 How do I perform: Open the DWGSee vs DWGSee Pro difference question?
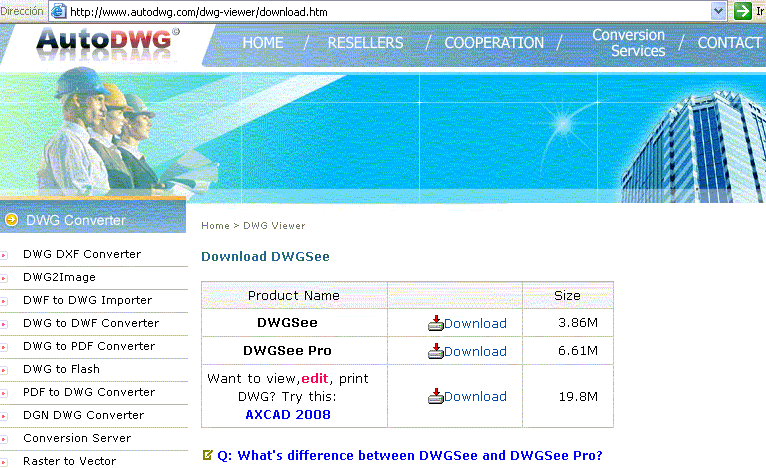click(410, 455)
